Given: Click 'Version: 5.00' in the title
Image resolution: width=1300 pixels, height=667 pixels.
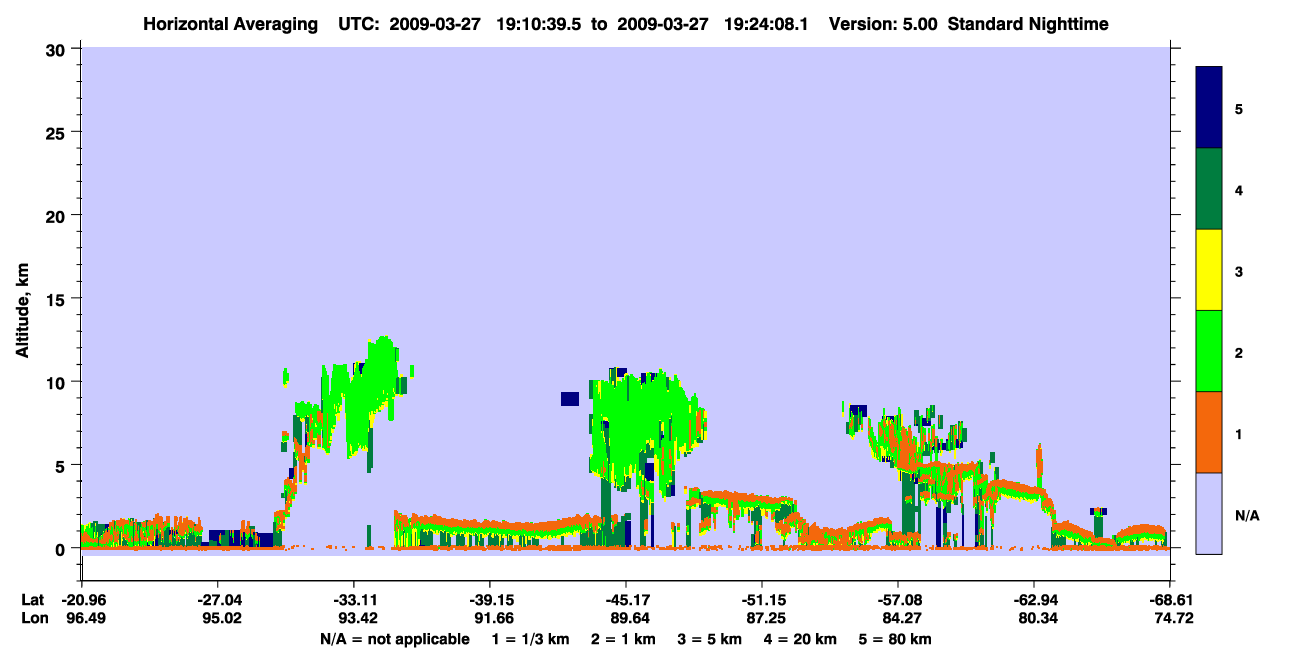Looking at the screenshot, I should click(x=883, y=23).
